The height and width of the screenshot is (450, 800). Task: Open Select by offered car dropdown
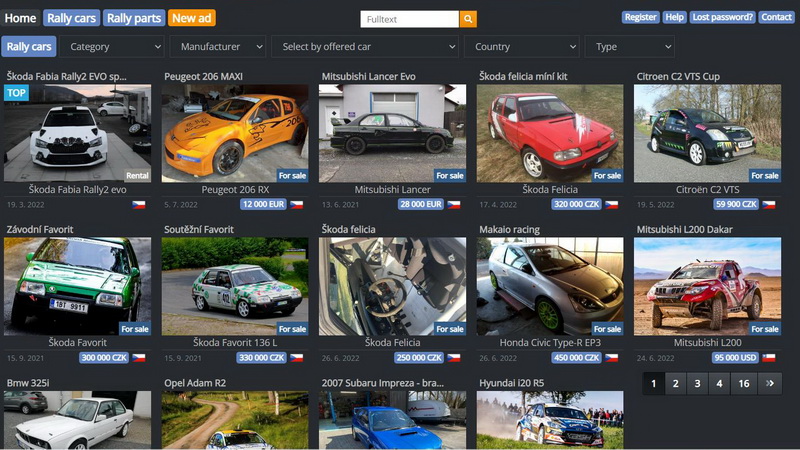[365, 47]
